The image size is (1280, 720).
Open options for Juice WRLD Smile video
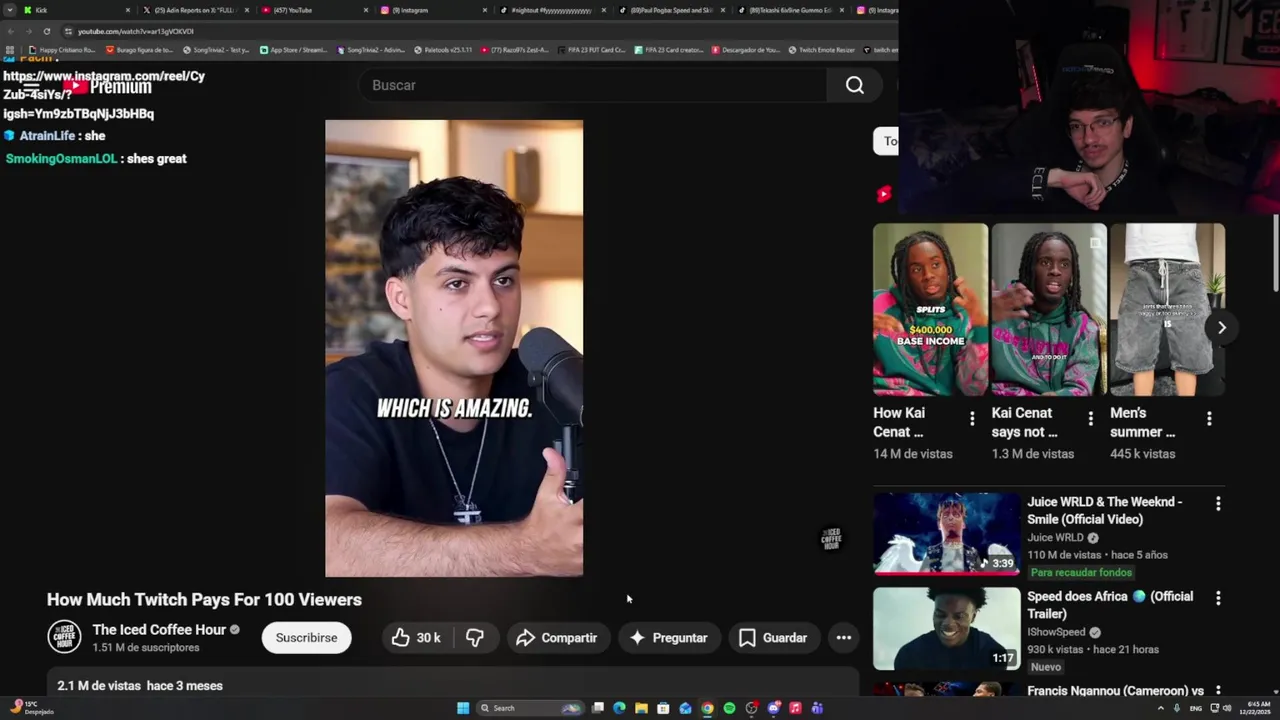pos(1218,505)
